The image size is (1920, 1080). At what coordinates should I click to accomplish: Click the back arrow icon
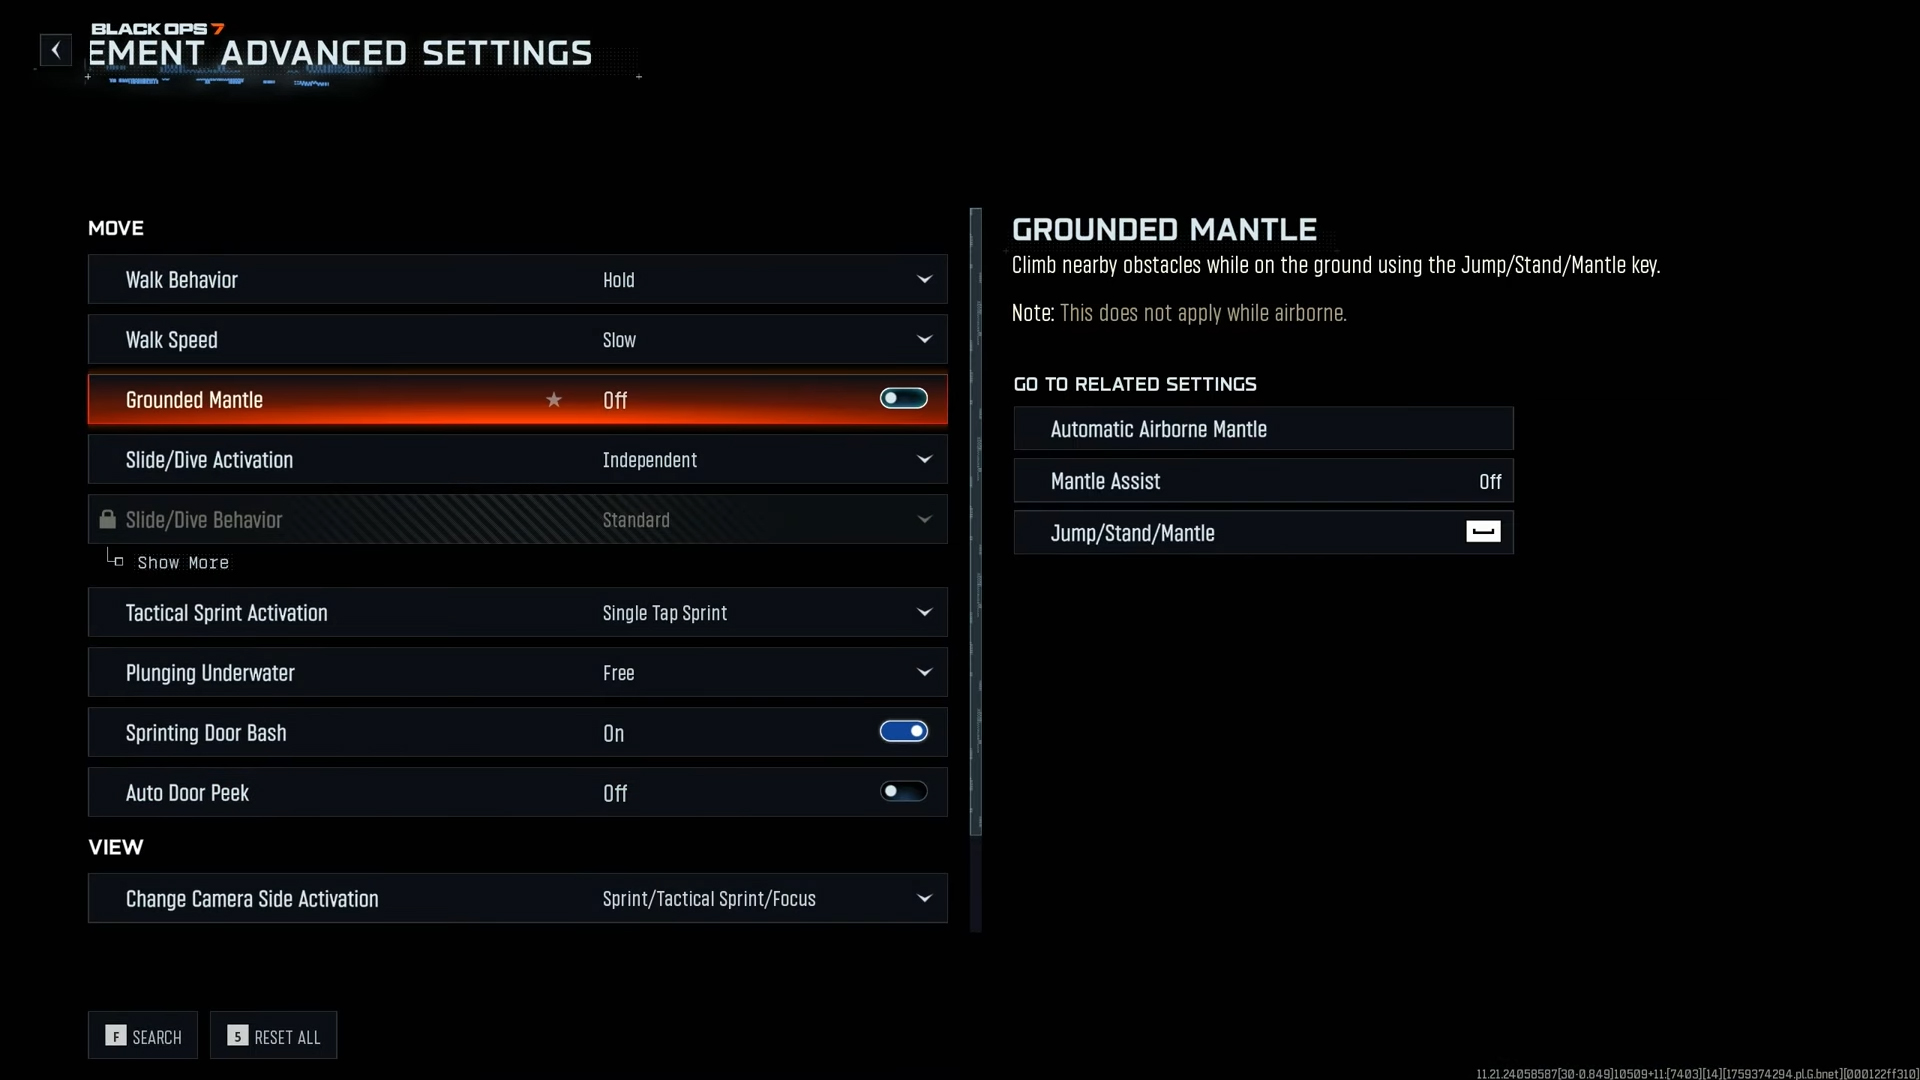click(x=56, y=50)
